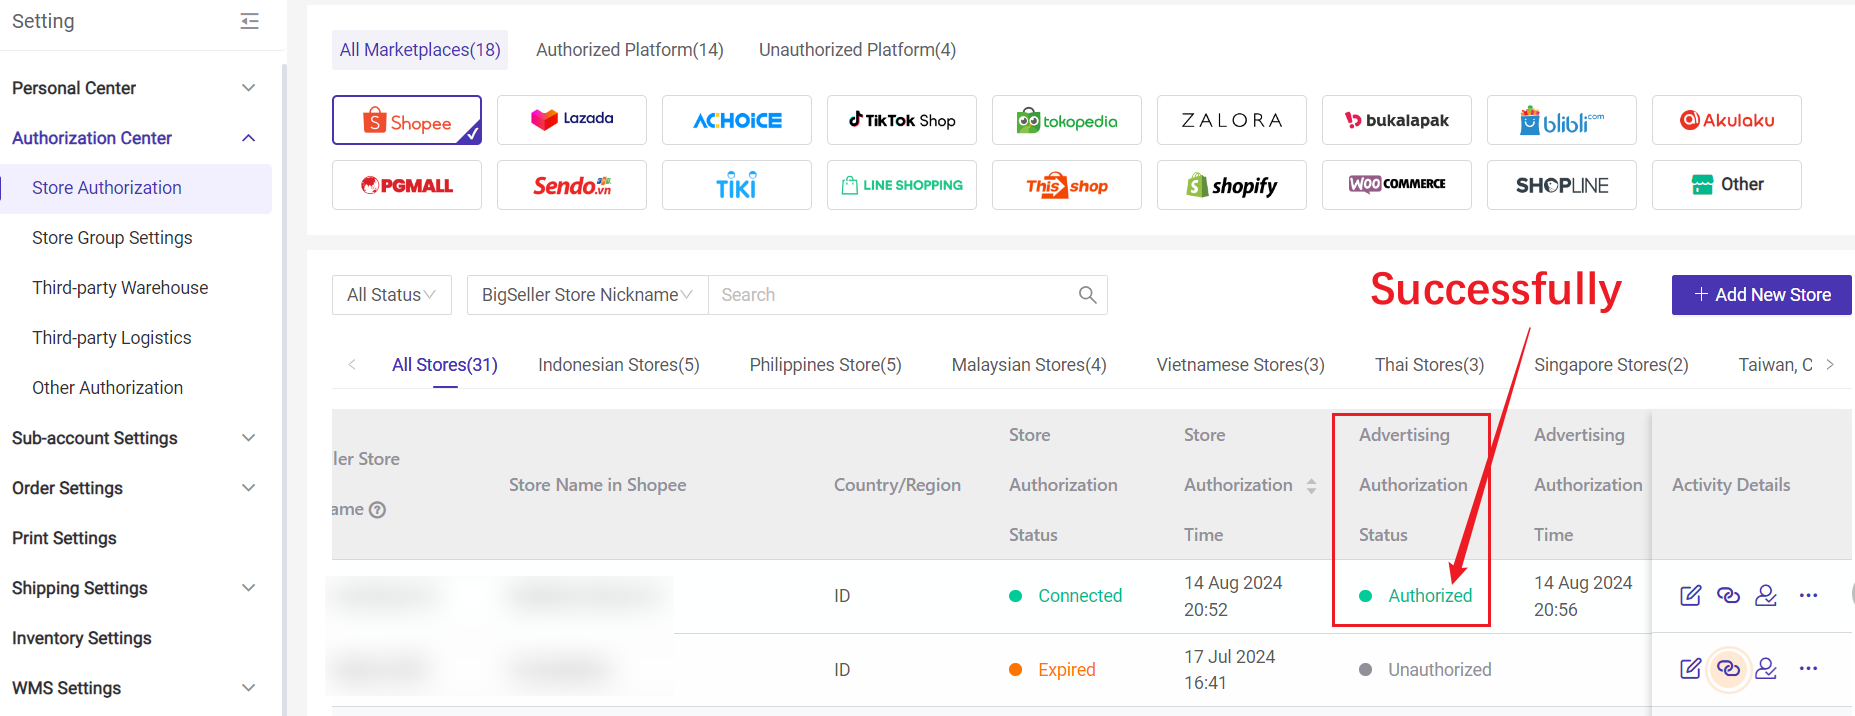Select the Shopee marketplace tile

click(407, 120)
